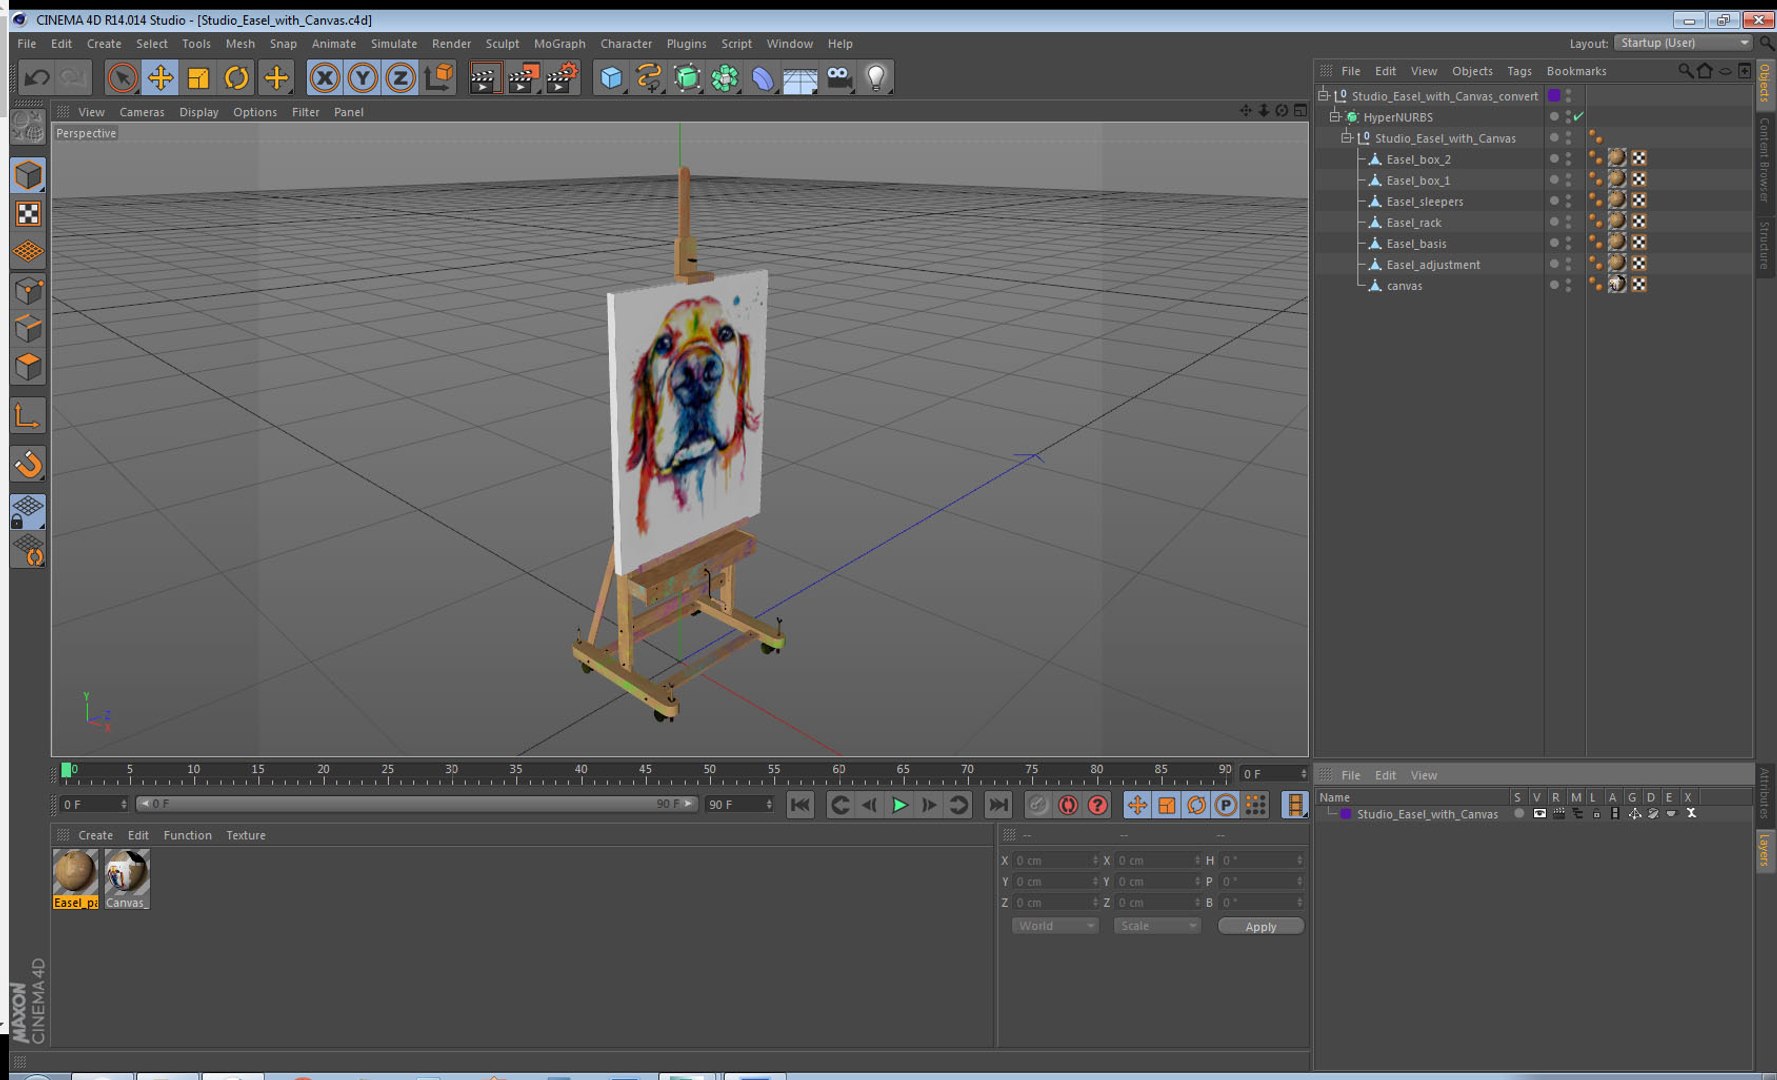Enable Axis mode icon
The width and height of the screenshot is (1777, 1080).
click(28, 415)
